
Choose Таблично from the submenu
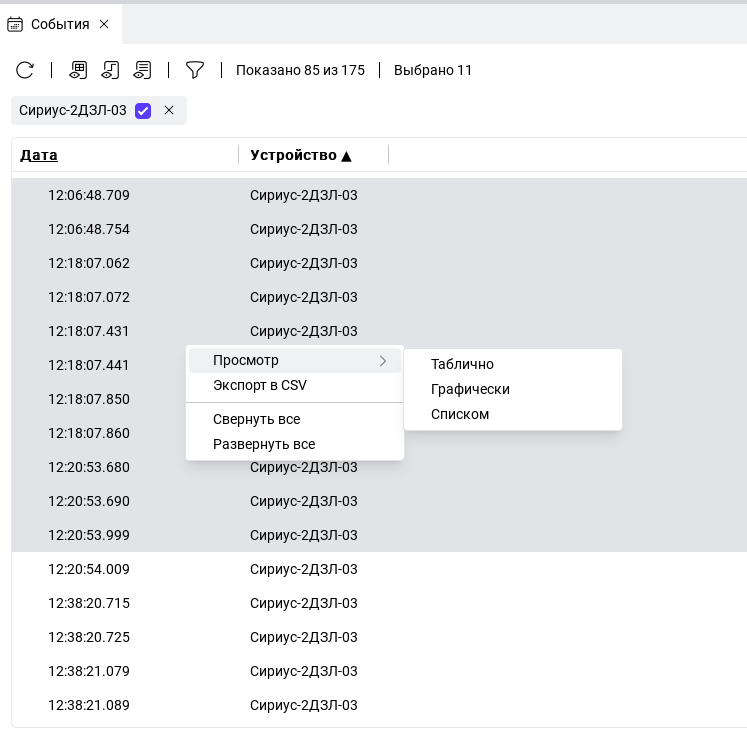462,365
